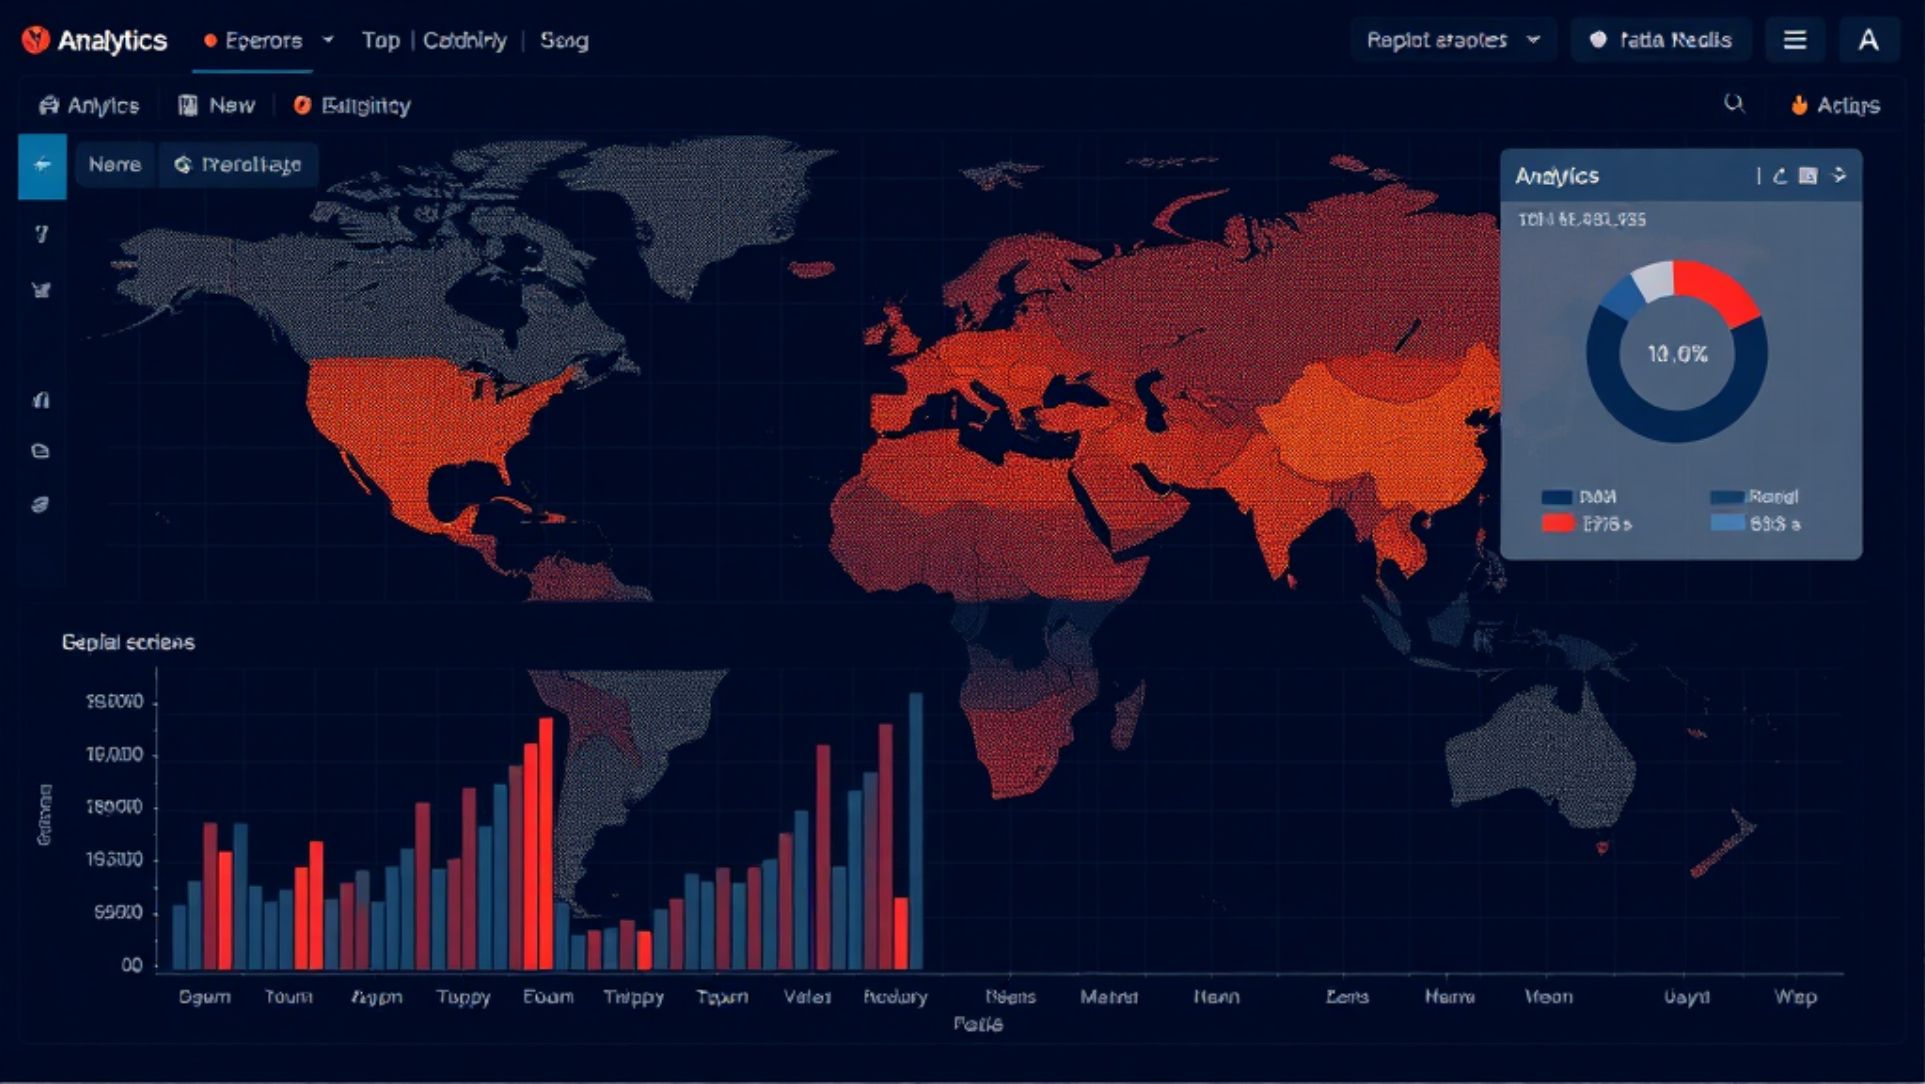Click the Analytics logo icon
This screenshot has height=1084, width=1925.
click(35, 40)
